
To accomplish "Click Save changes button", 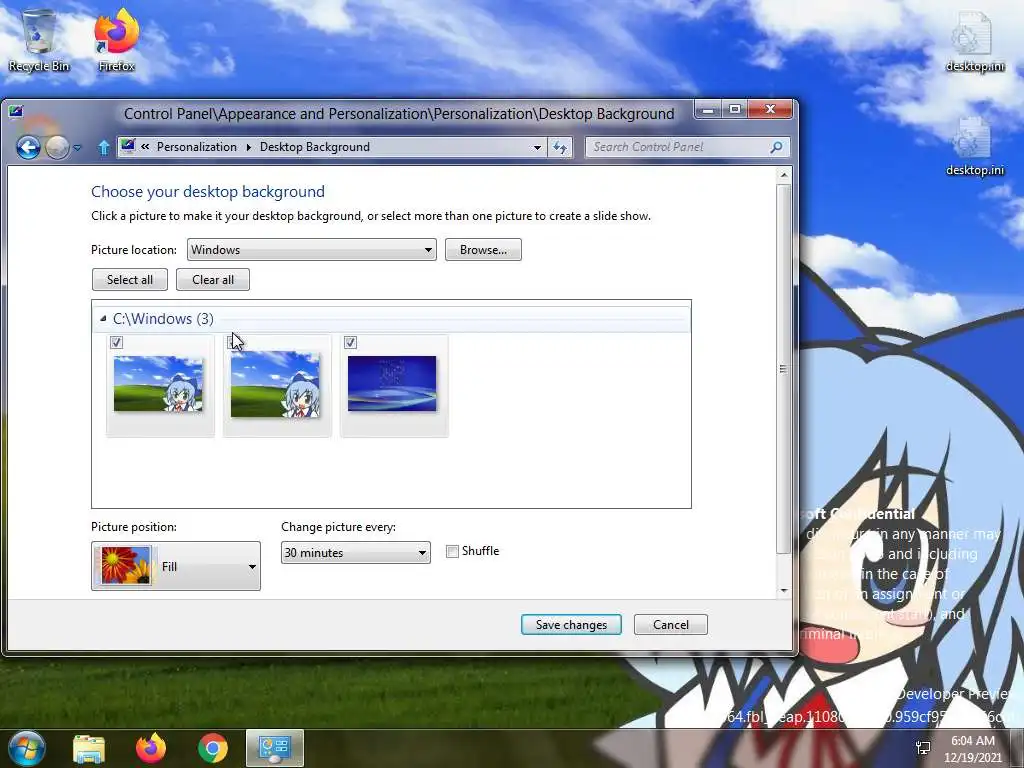I will click(571, 625).
